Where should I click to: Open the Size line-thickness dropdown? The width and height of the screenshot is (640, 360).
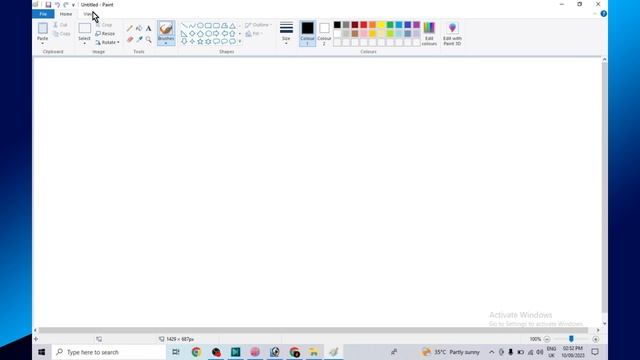(286, 33)
